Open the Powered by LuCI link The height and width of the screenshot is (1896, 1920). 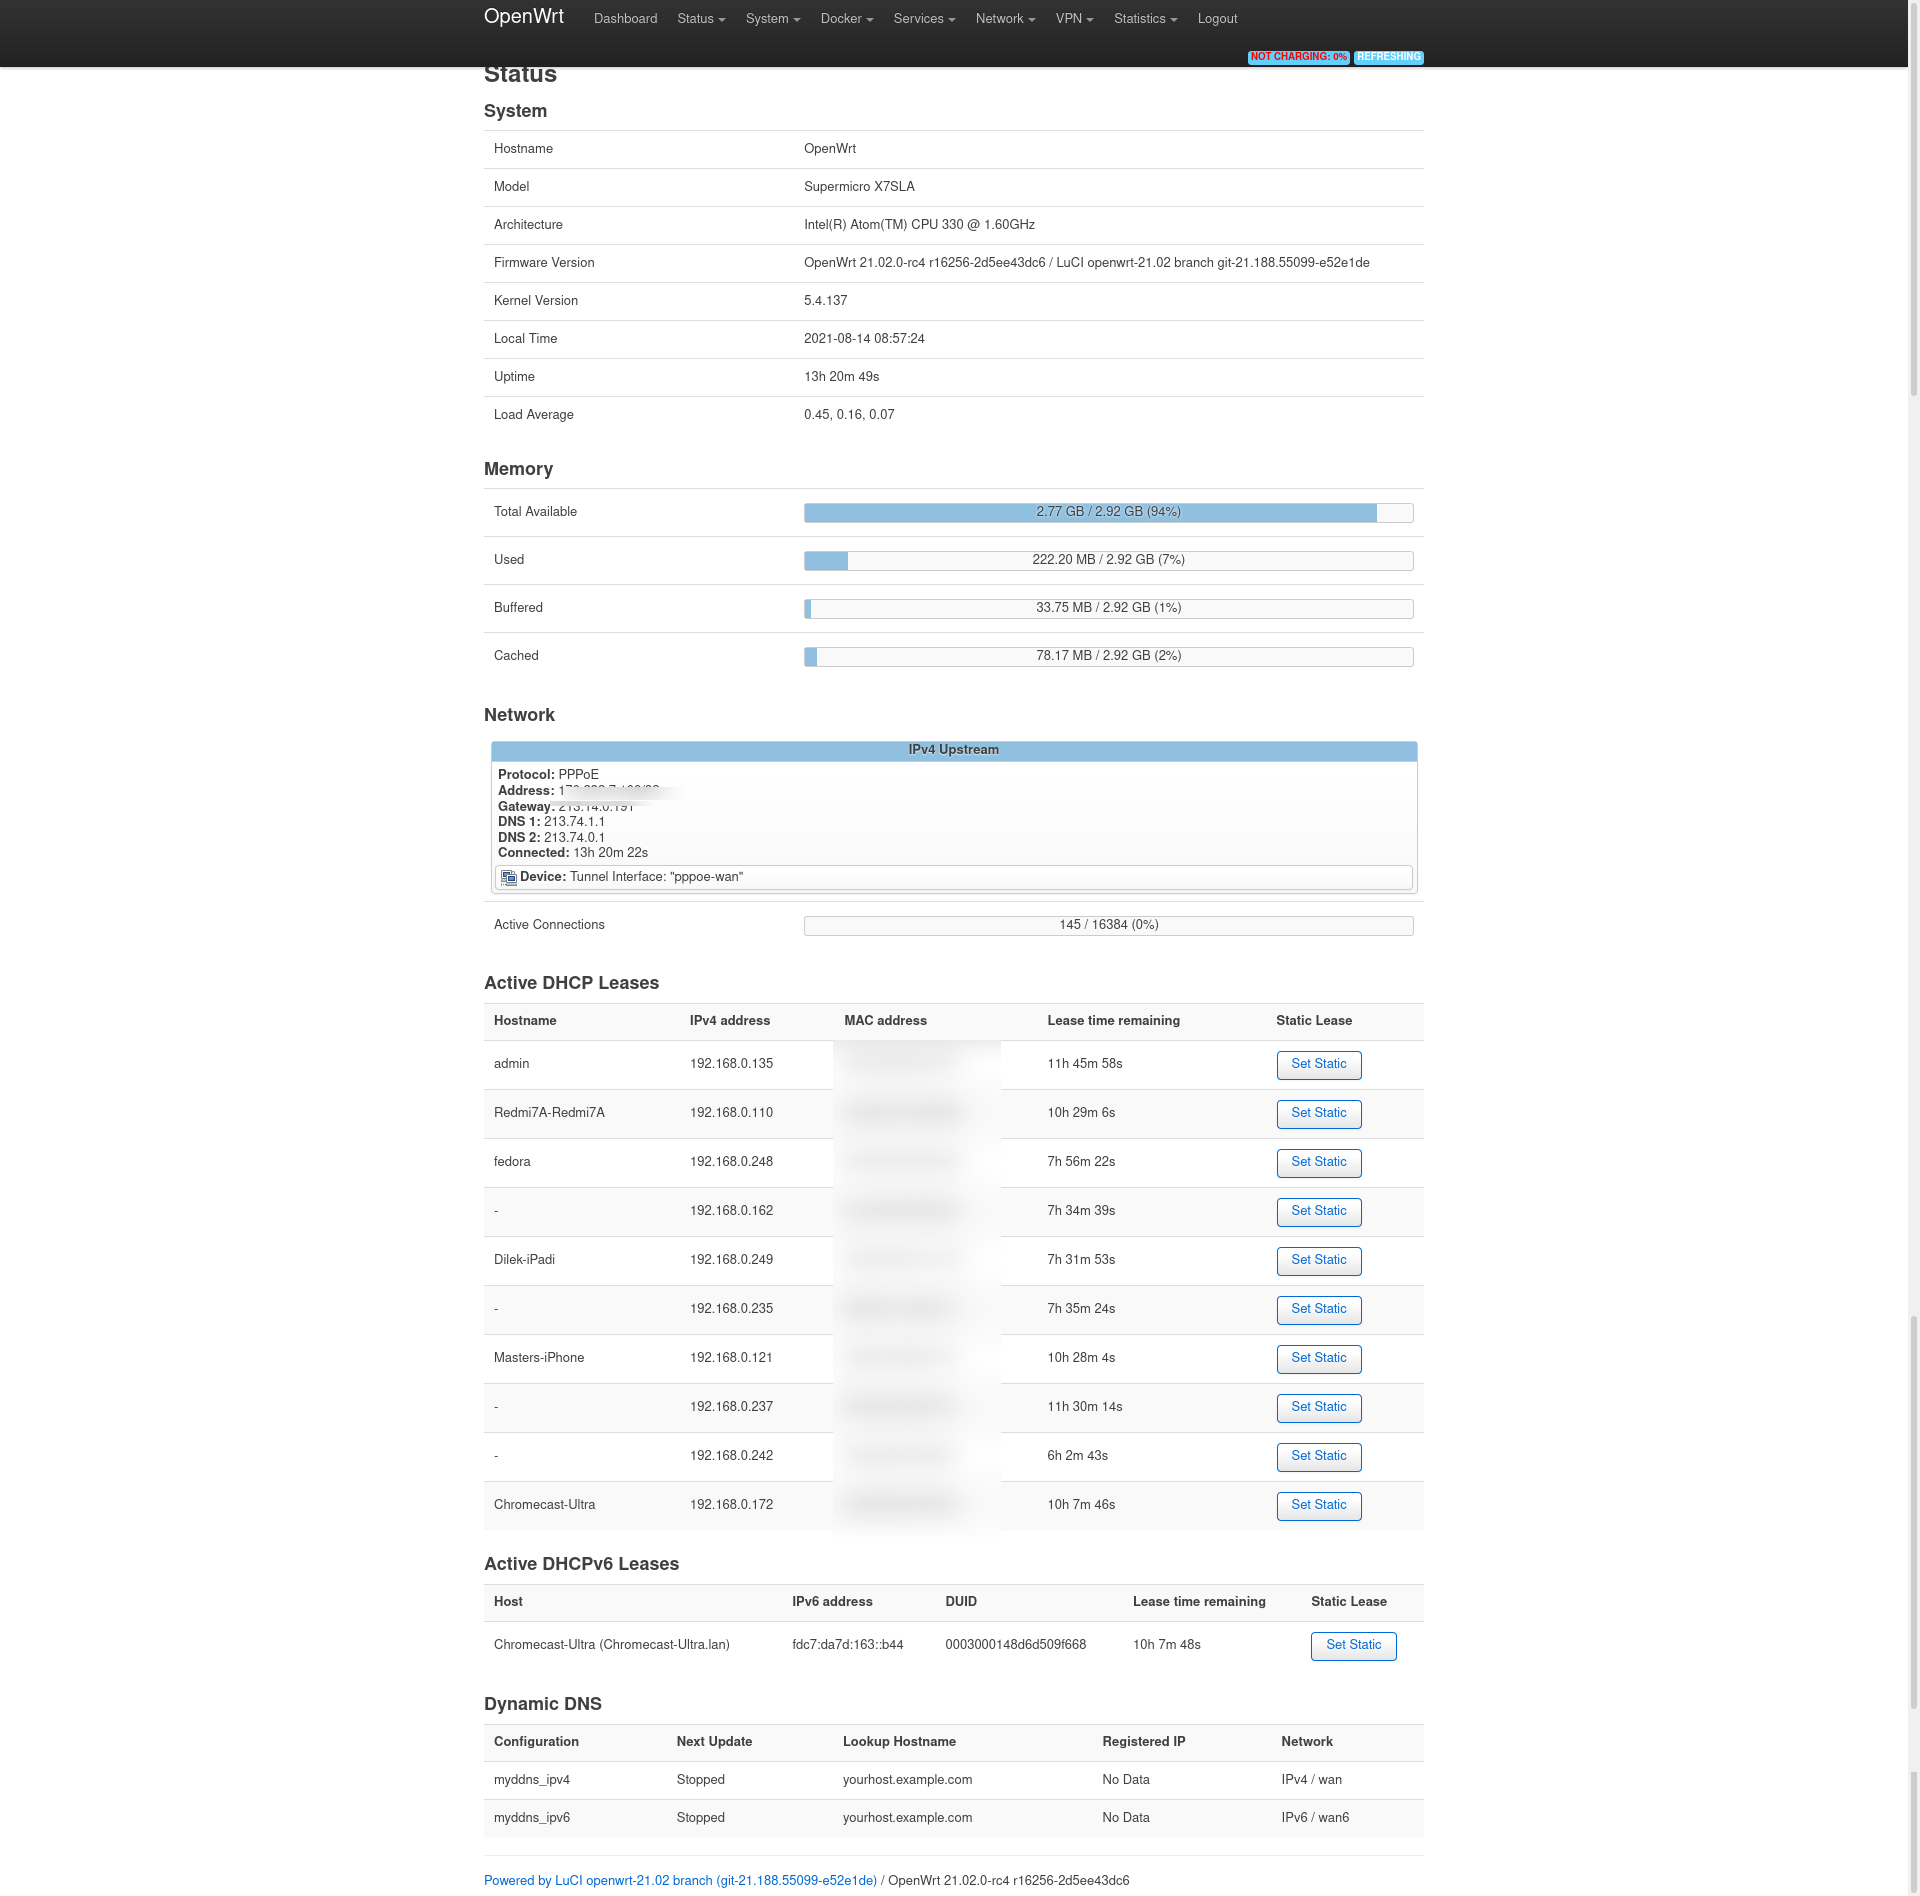click(680, 1881)
